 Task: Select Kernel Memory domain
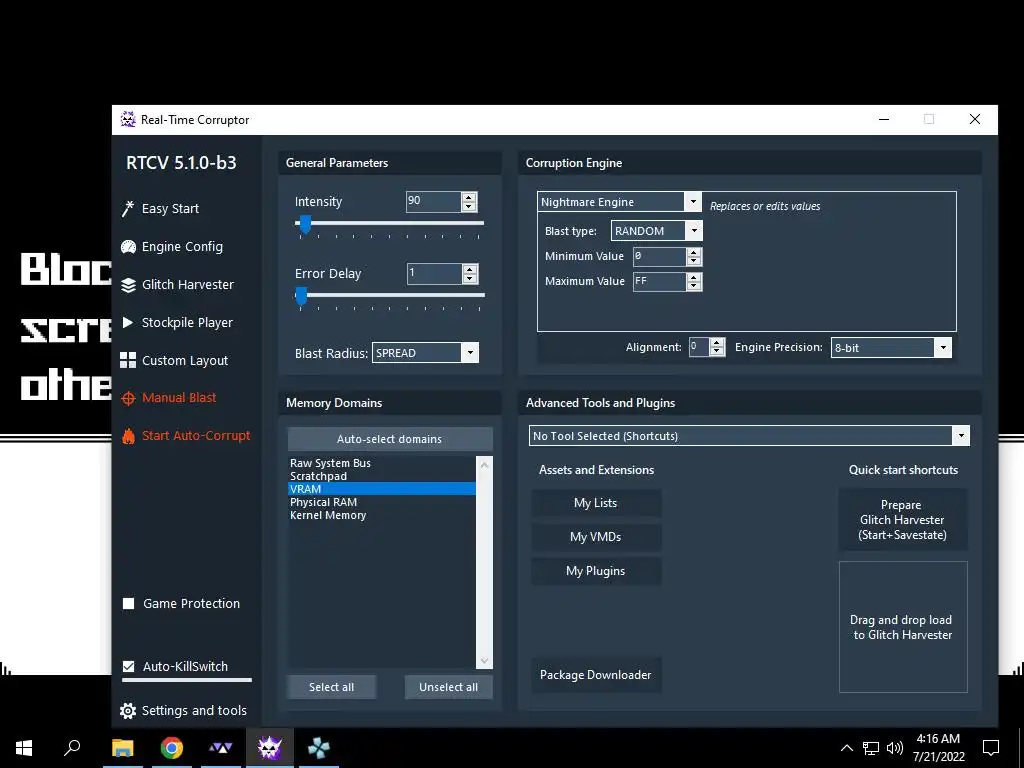click(381, 515)
